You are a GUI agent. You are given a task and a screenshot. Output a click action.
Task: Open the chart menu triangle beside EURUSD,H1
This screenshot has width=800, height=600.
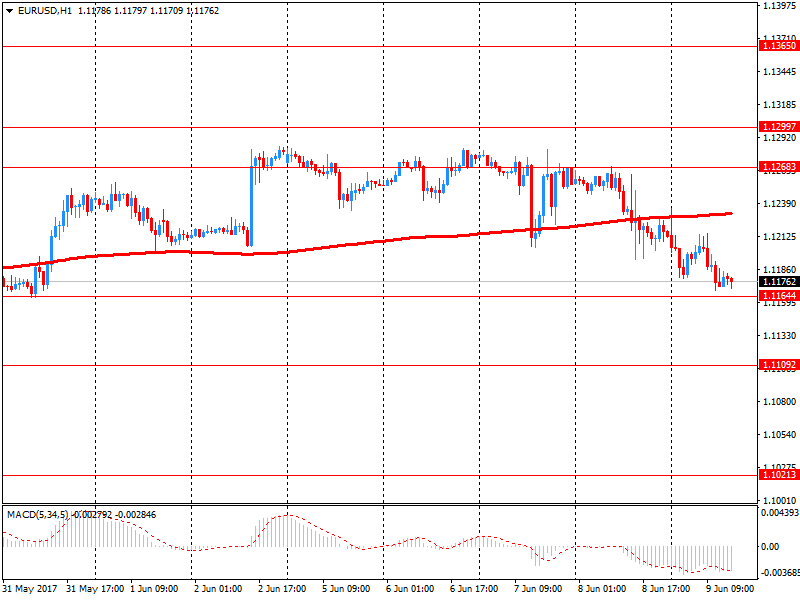(x=9, y=11)
